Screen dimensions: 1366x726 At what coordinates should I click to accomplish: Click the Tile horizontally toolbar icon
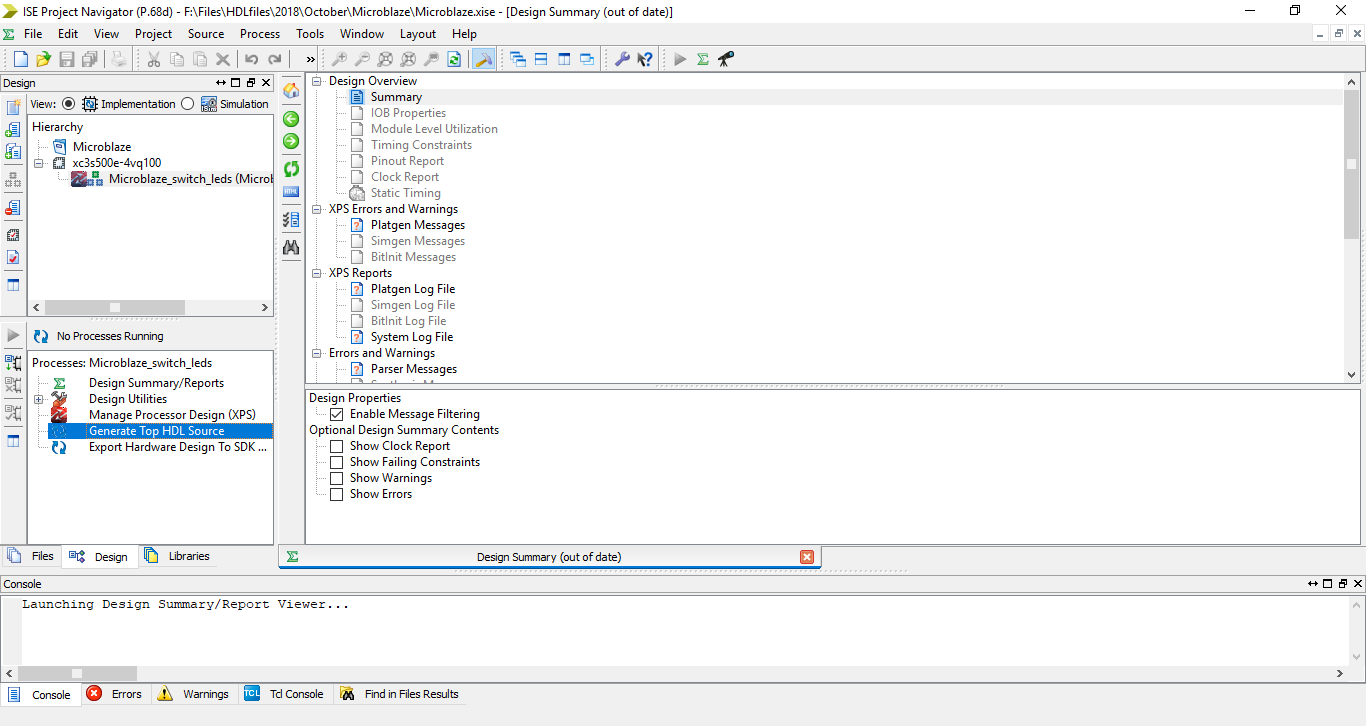click(541, 59)
